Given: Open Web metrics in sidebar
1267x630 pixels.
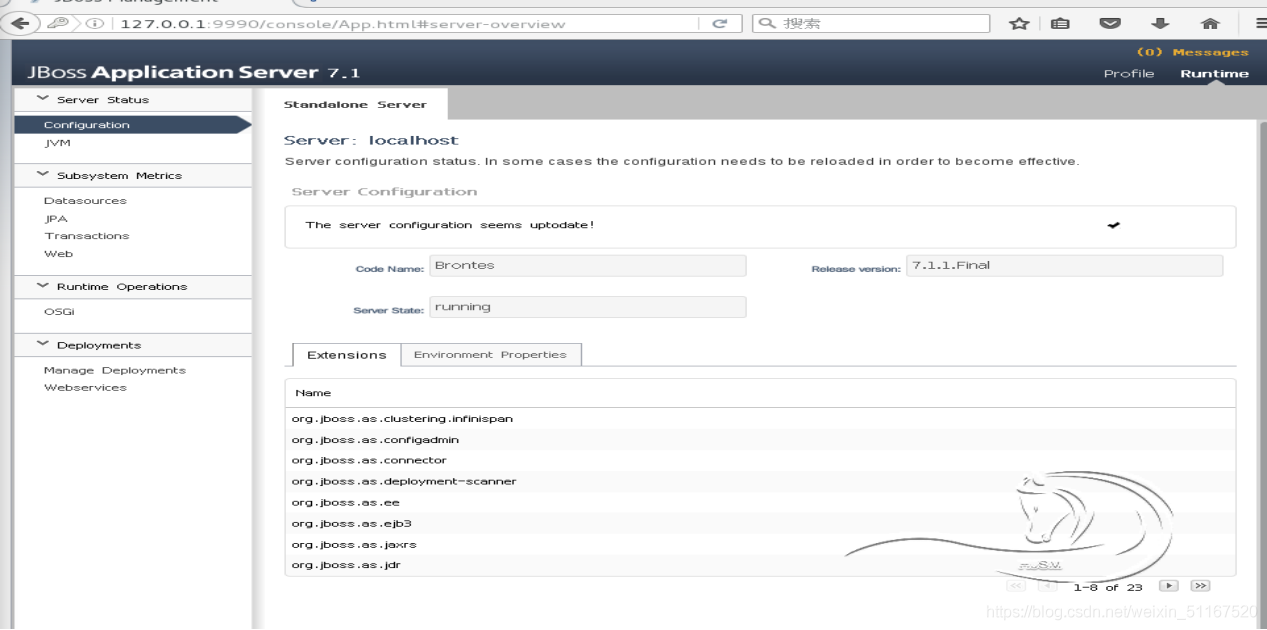Looking at the screenshot, I should pos(58,254).
